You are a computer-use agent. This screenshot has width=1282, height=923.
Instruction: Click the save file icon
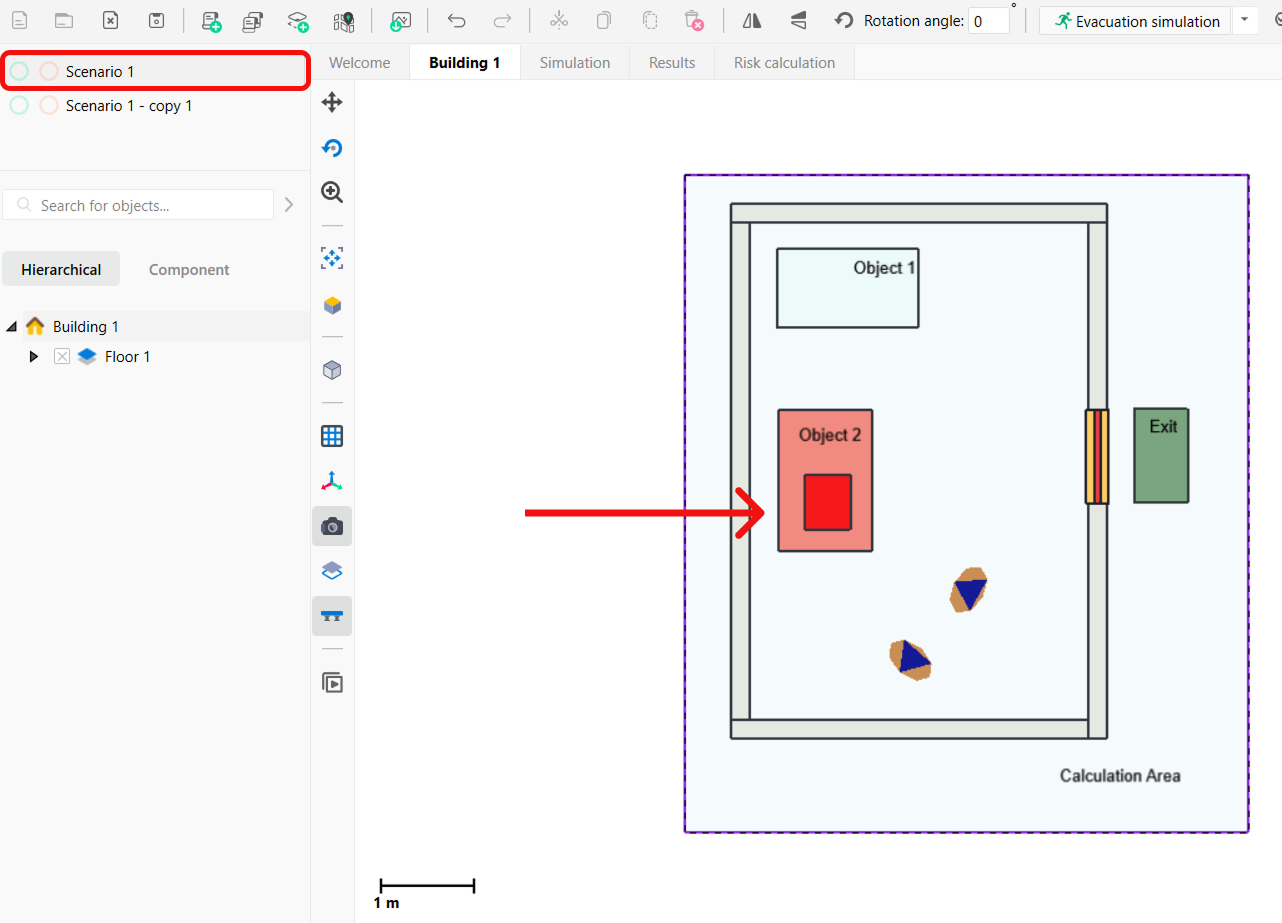click(x=156, y=21)
